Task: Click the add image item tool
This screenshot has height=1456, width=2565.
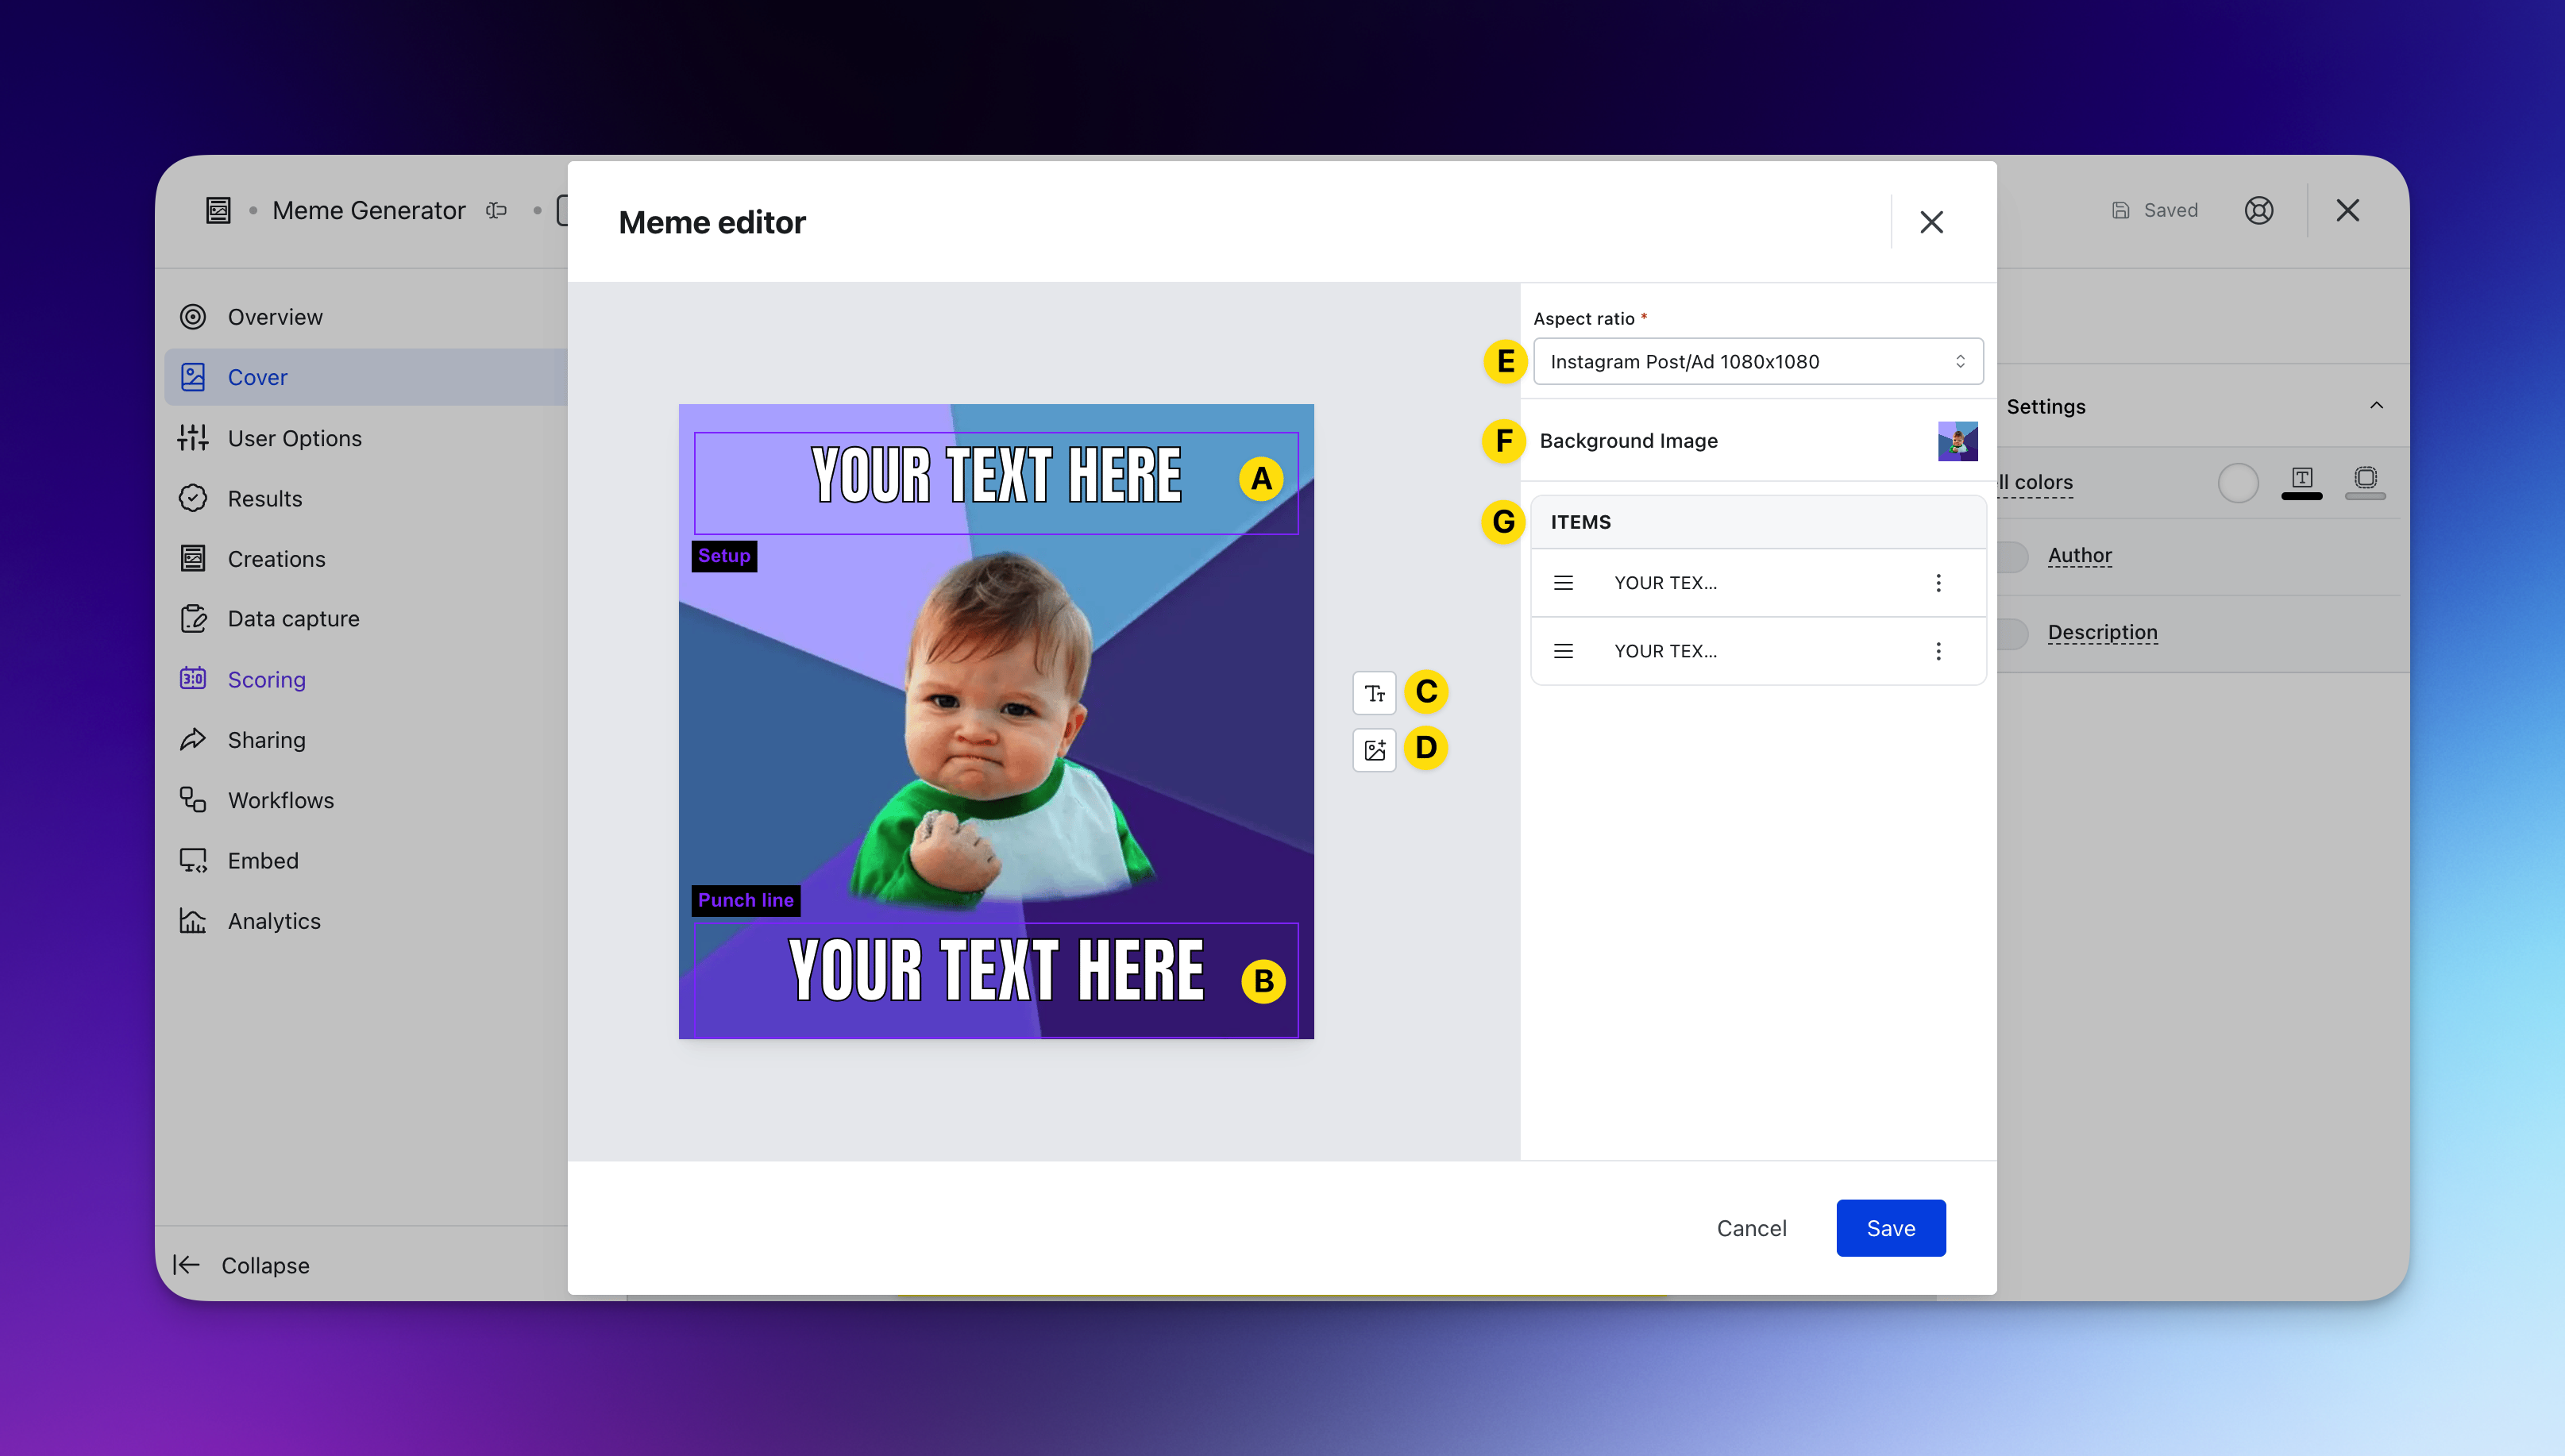Action: pos(1374,750)
